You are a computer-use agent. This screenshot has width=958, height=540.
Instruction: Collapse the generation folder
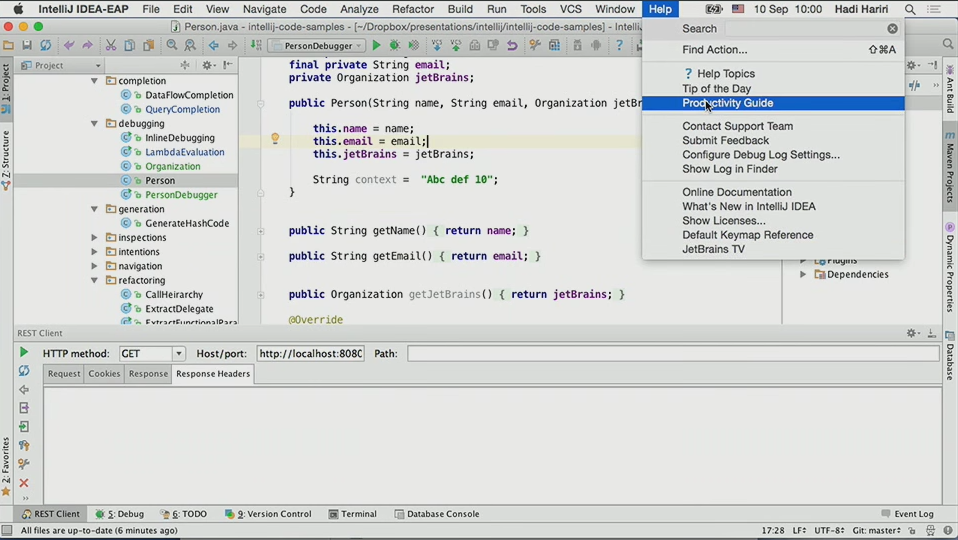coord(95,209)
